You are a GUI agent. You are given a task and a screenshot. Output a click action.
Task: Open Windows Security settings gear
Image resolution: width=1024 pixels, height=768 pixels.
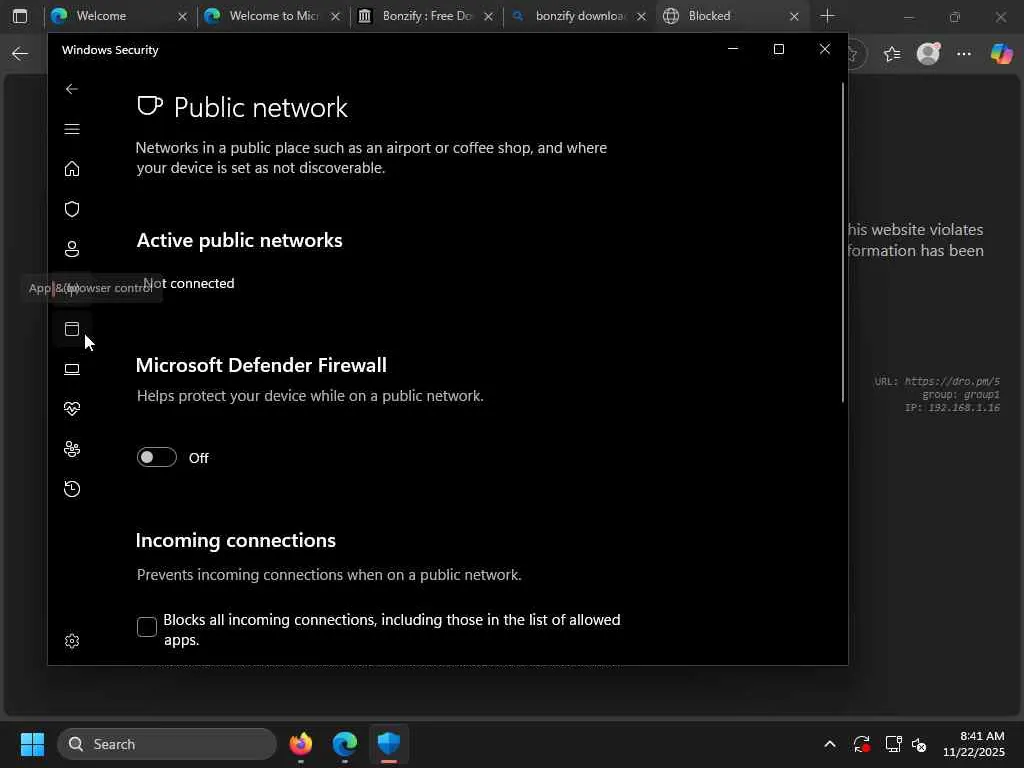click(72, 641)
